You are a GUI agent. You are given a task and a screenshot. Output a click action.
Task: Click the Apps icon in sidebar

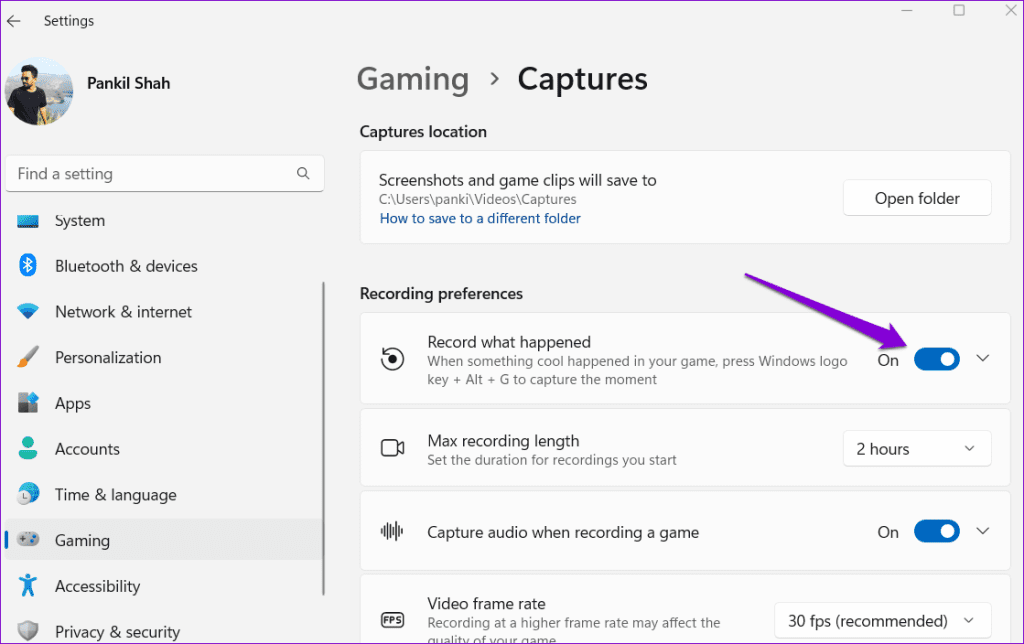[28, 403]
